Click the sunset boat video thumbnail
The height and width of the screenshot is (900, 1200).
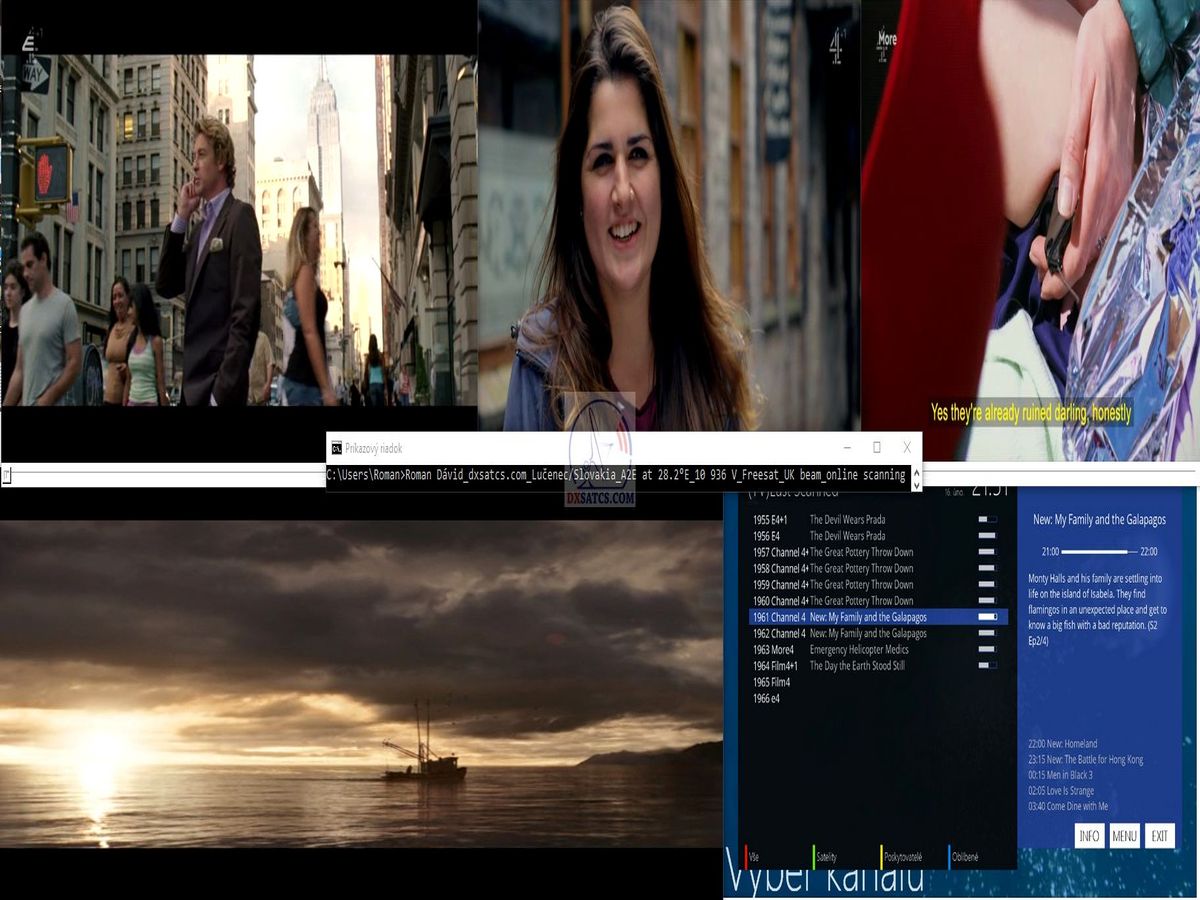(360, 685)
